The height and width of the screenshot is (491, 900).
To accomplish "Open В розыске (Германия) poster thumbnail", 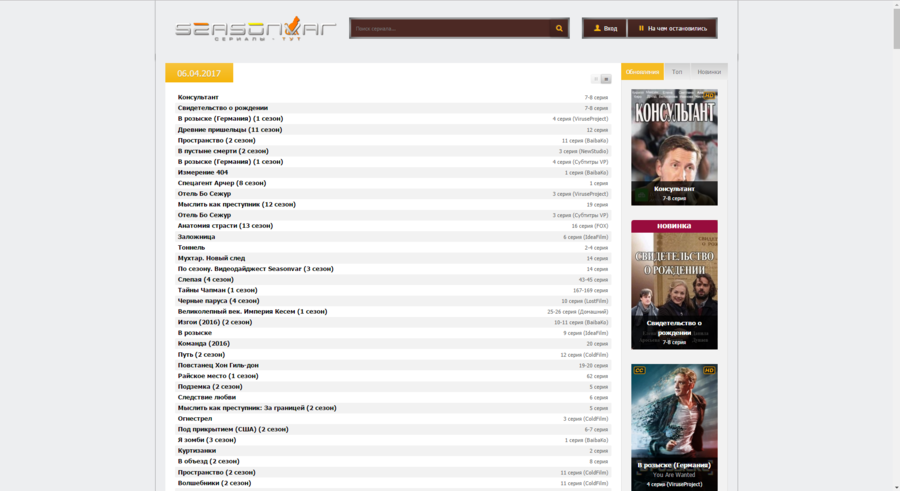I will pyautogui.click(x=674, y=427).
